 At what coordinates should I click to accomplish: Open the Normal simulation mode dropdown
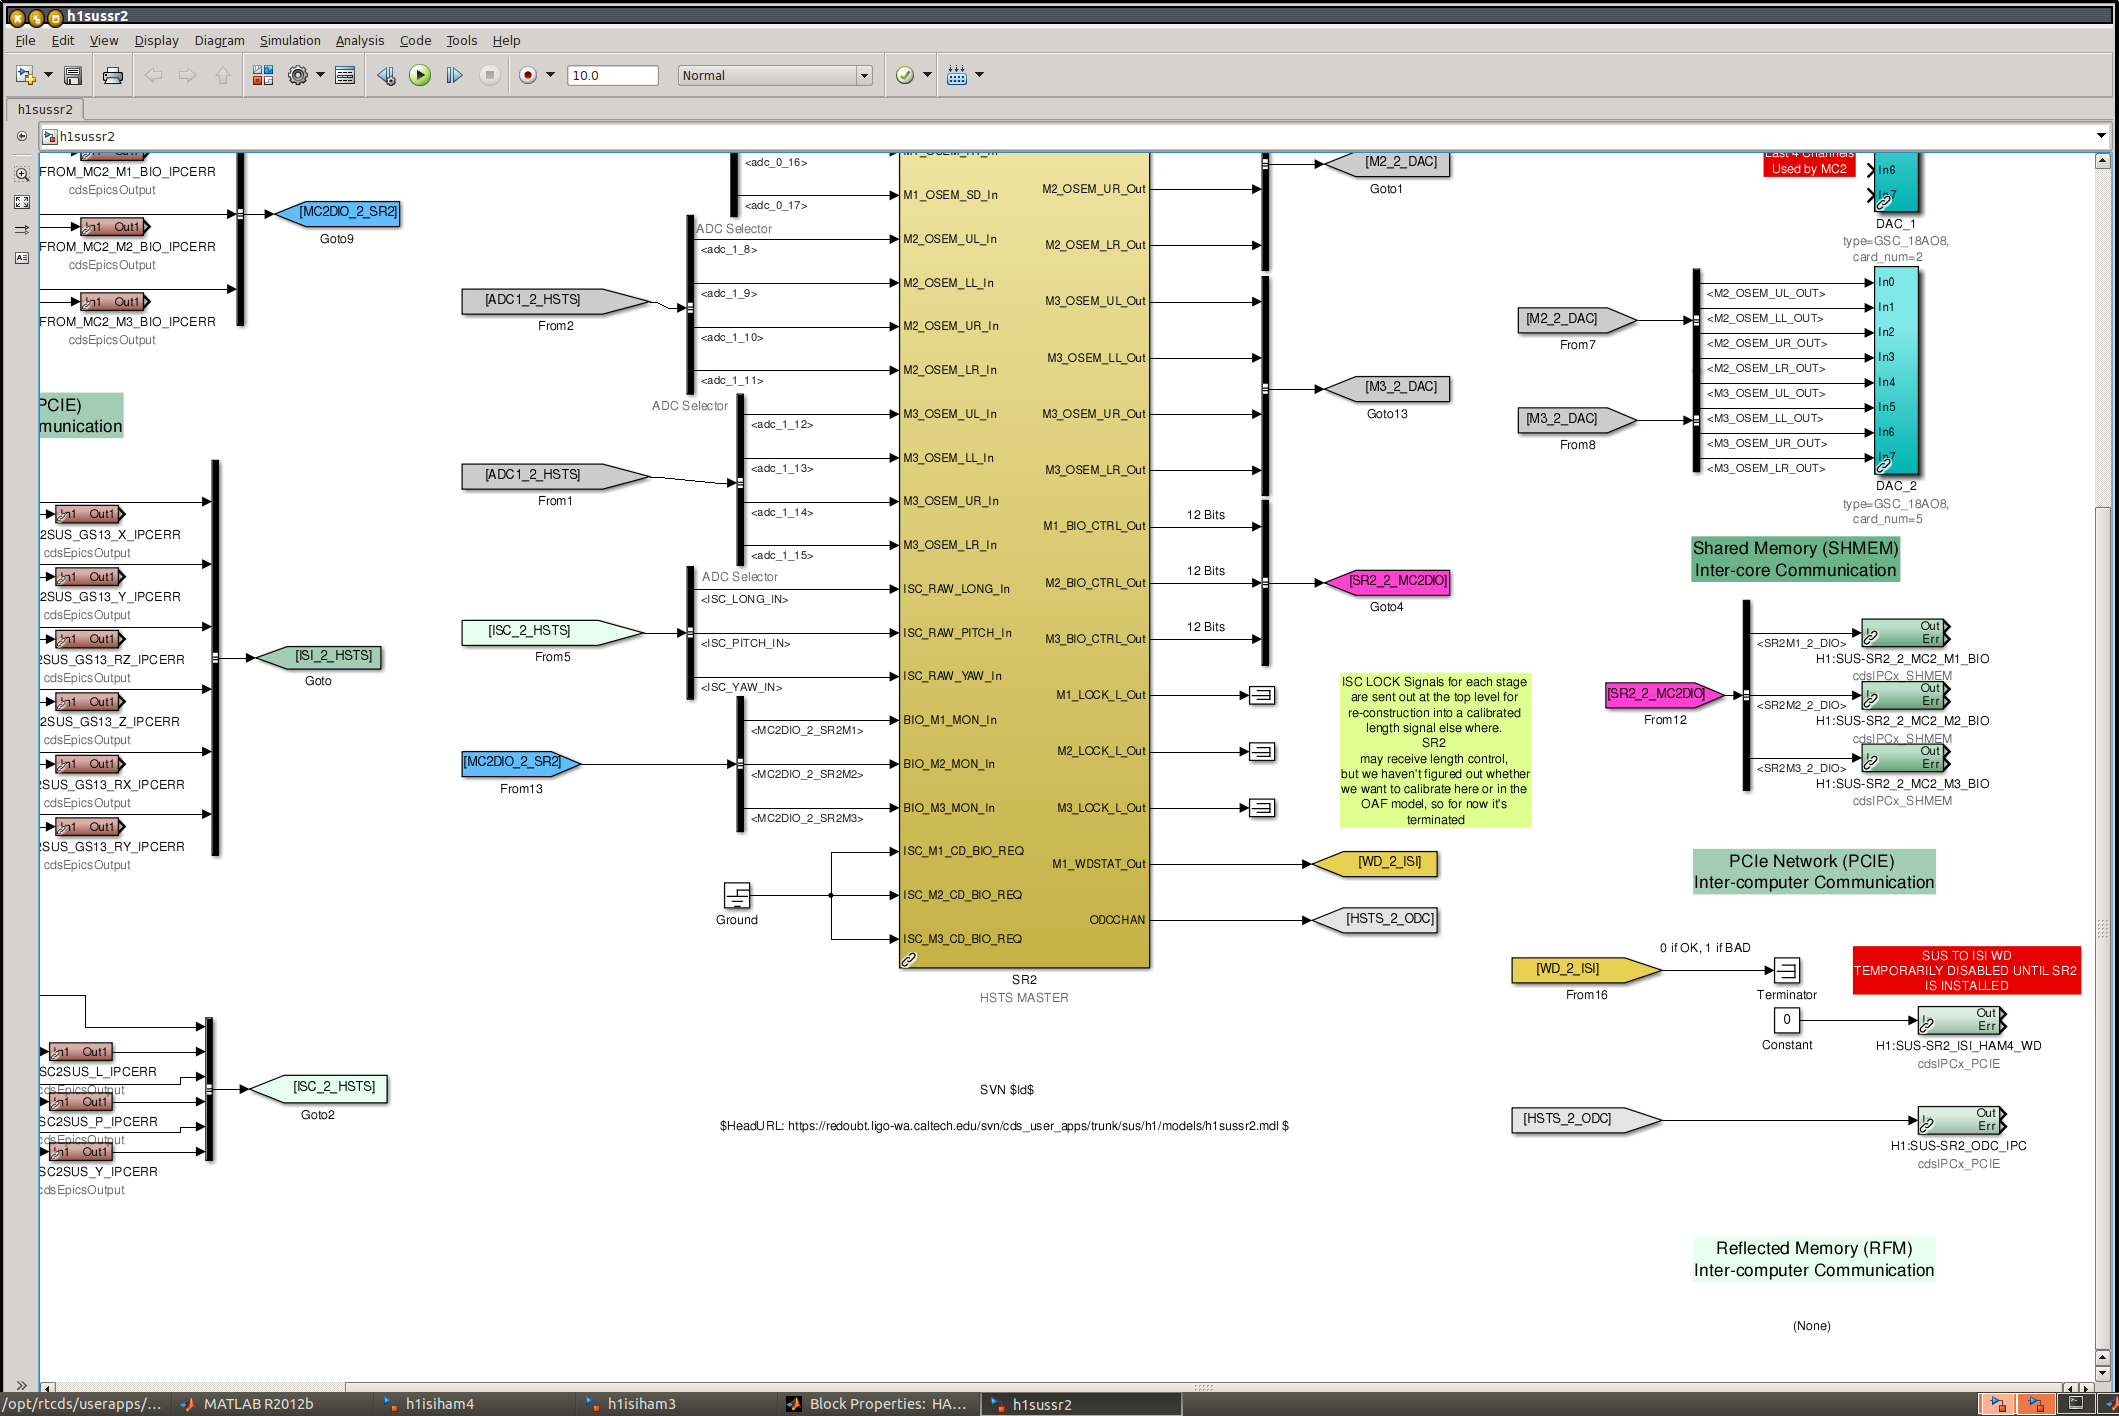click(775, 75)
